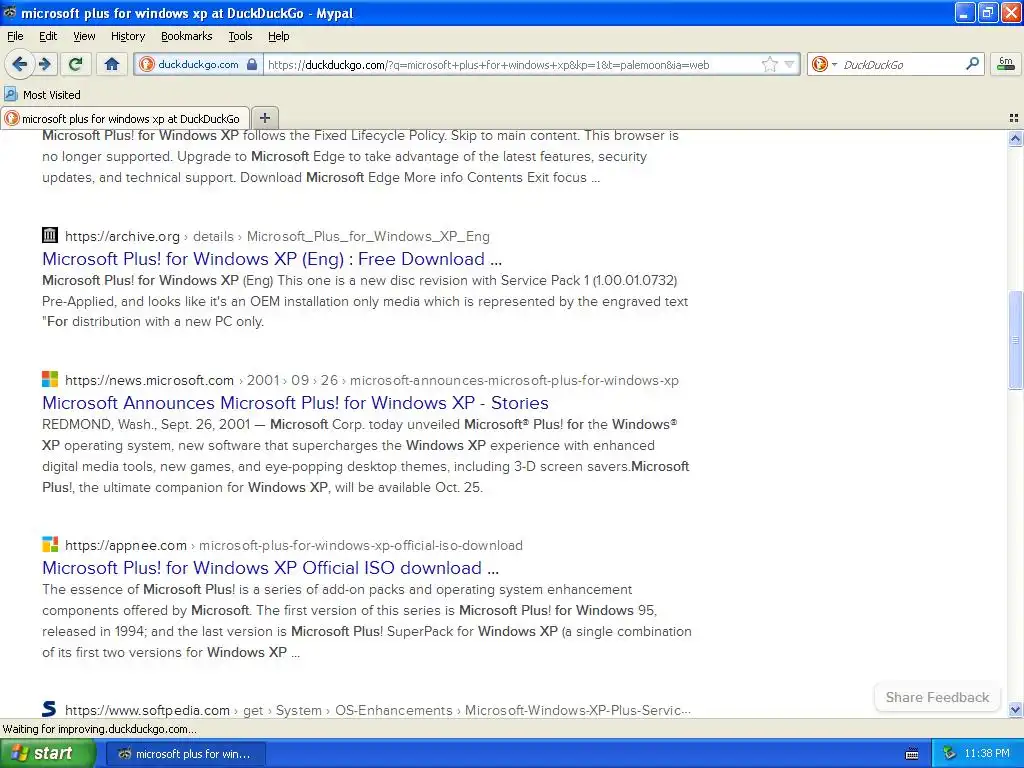Image resolution: width=1024 pixels, height=768 pixels.
Task: Click the 11:38 PM clock
Action: point(987,754)
